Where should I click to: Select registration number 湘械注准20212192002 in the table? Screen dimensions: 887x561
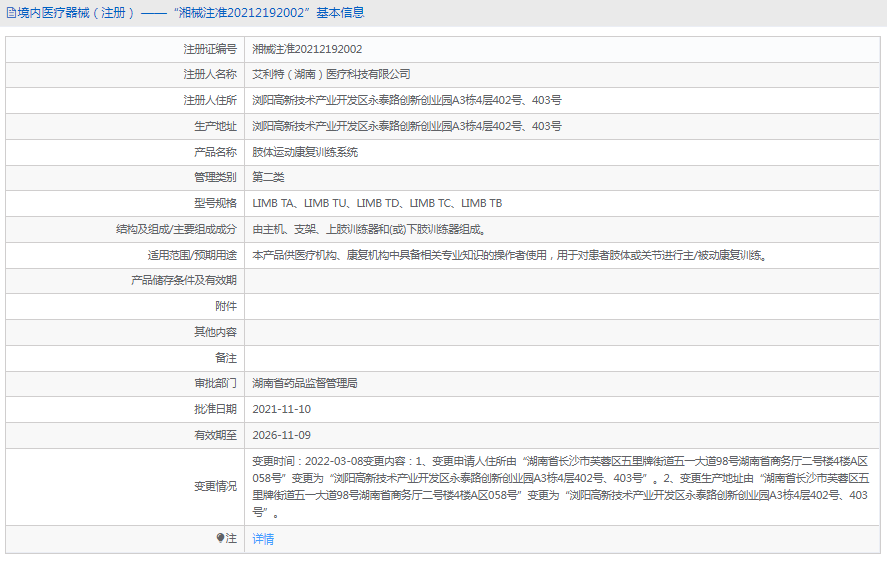click(x=307, y=49)
